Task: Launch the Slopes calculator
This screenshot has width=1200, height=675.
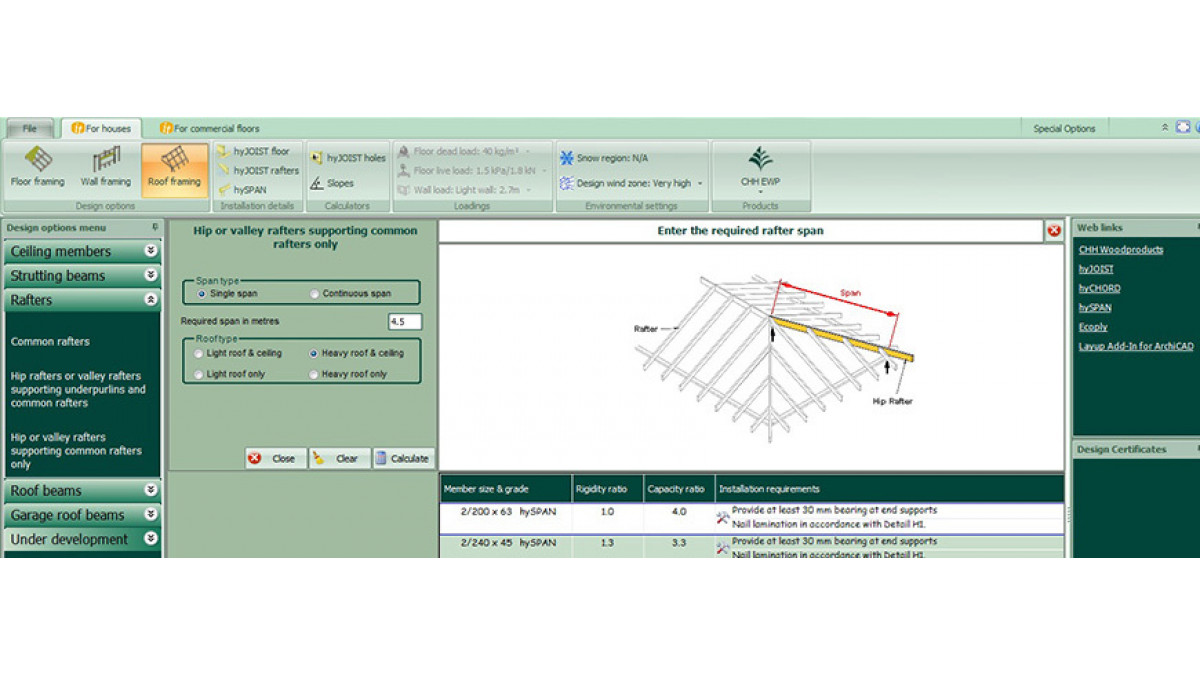Action: coord(332,183)
